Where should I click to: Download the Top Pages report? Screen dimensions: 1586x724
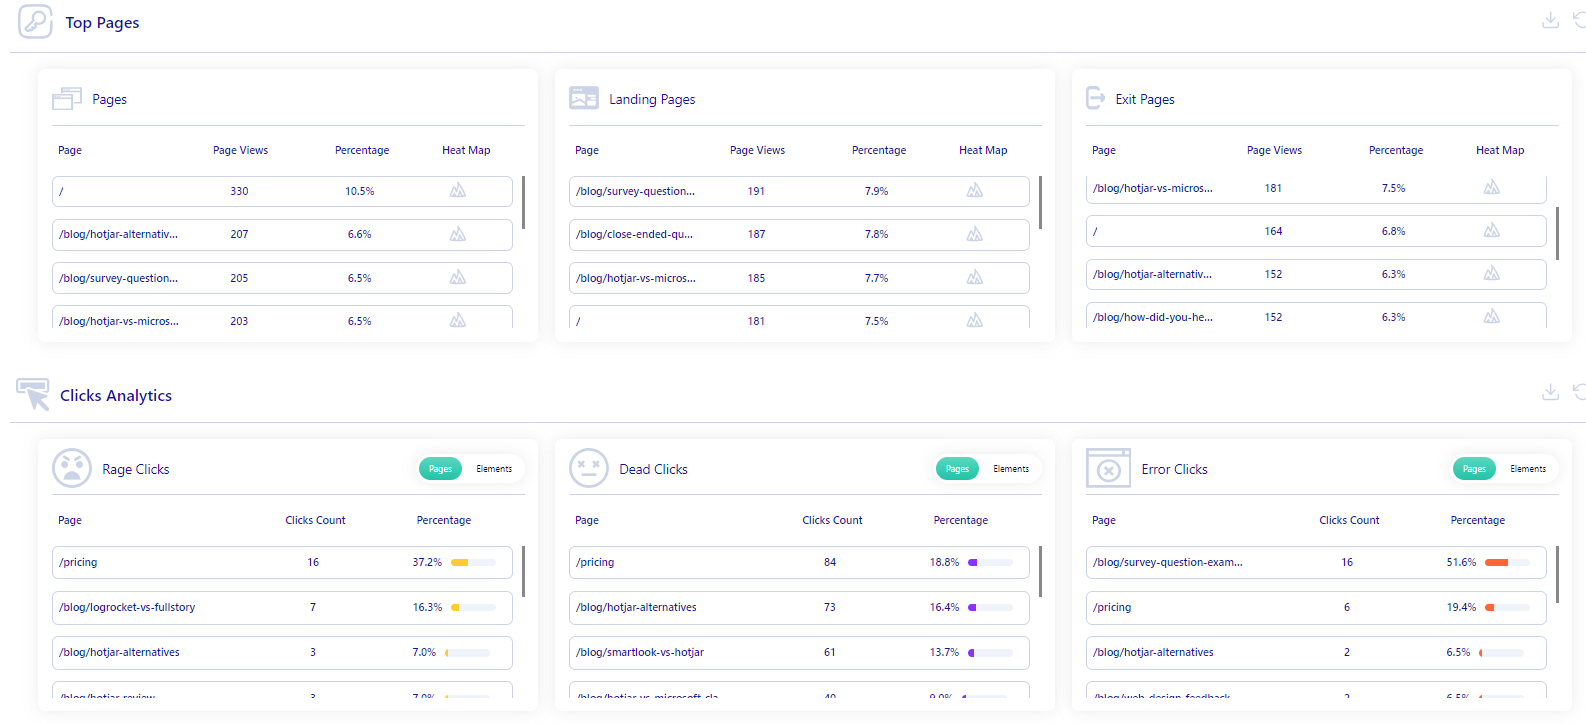pos(1550,20)
